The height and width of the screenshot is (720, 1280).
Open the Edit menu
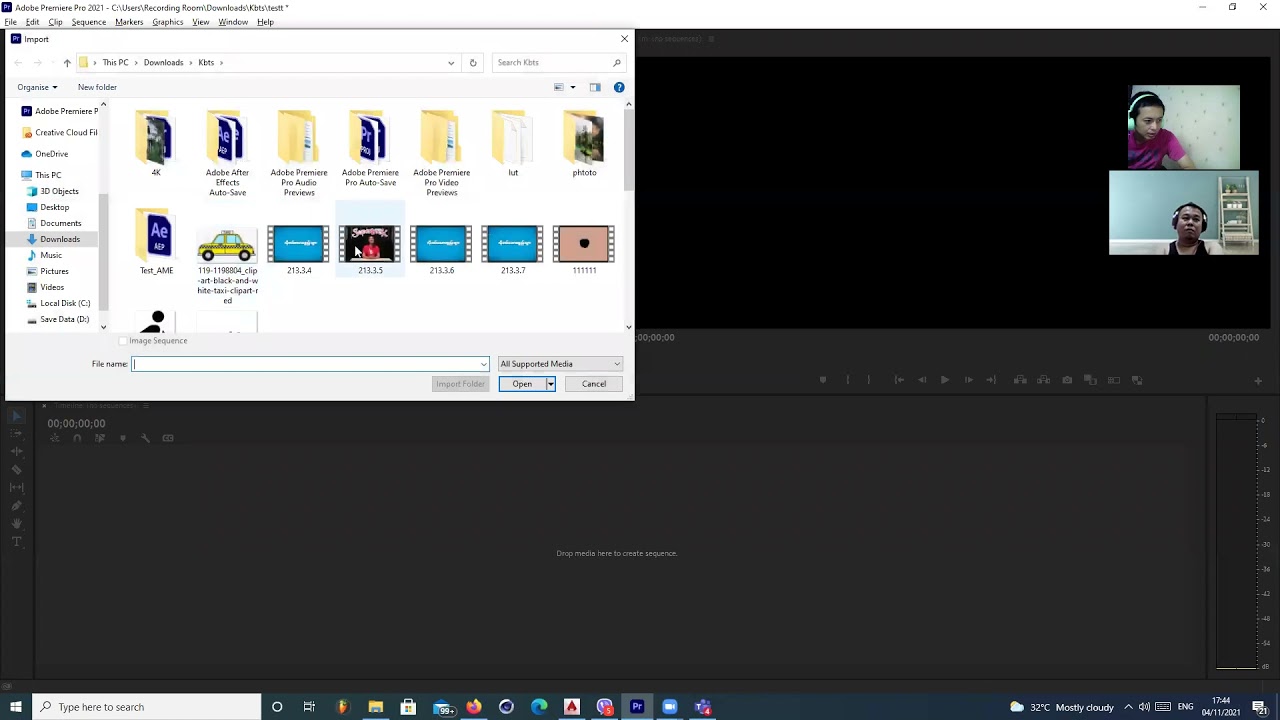(32, 22)
